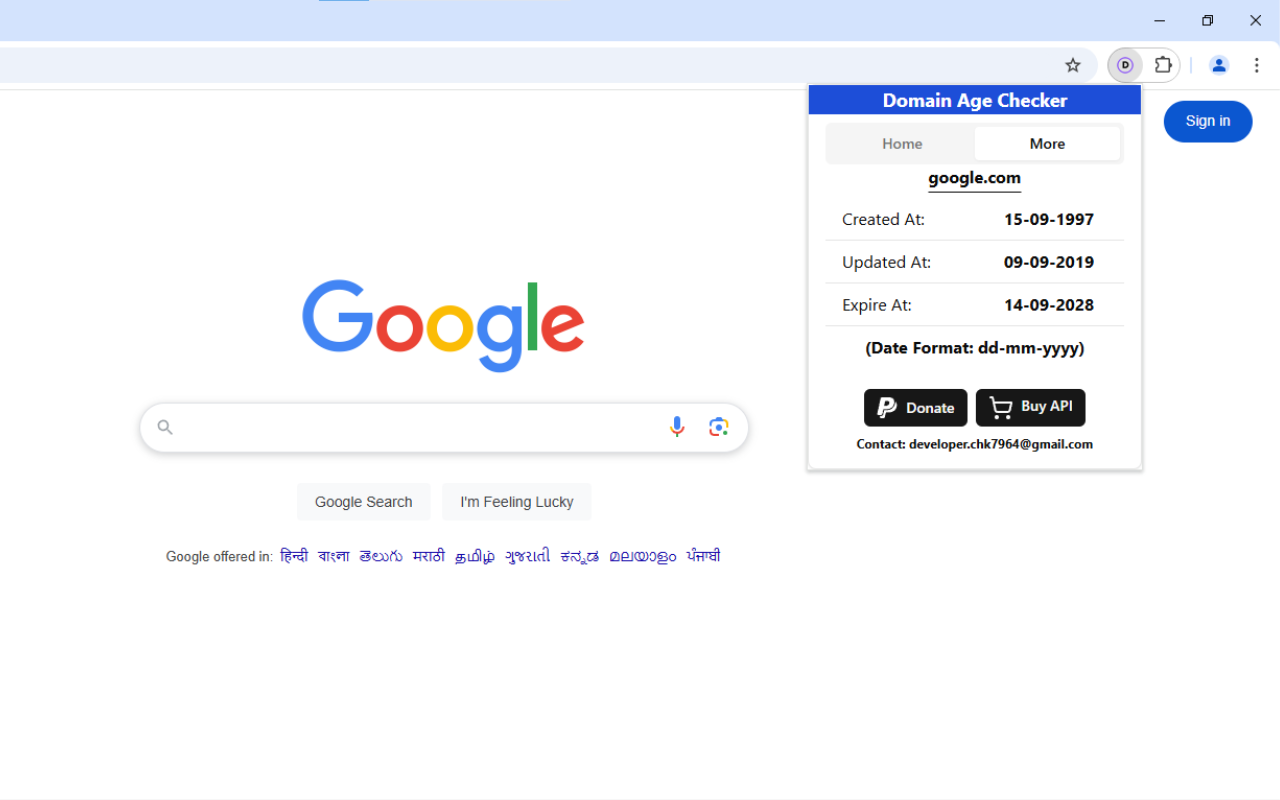Switch Google to हिन्दी language
Image resolution: width=1280 pixels, height=800 pixels.
294,556
